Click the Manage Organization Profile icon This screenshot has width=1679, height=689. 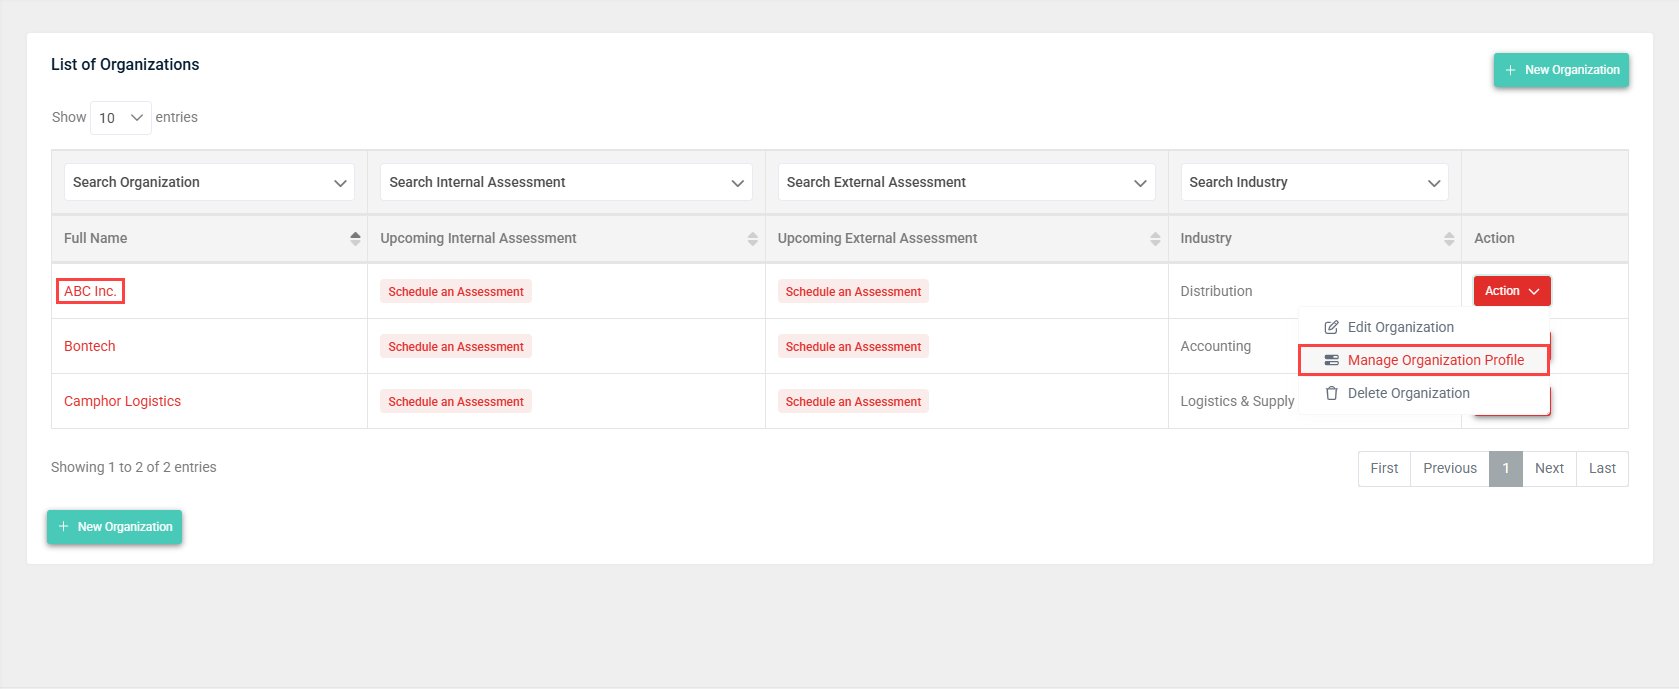pos(1331,360)
